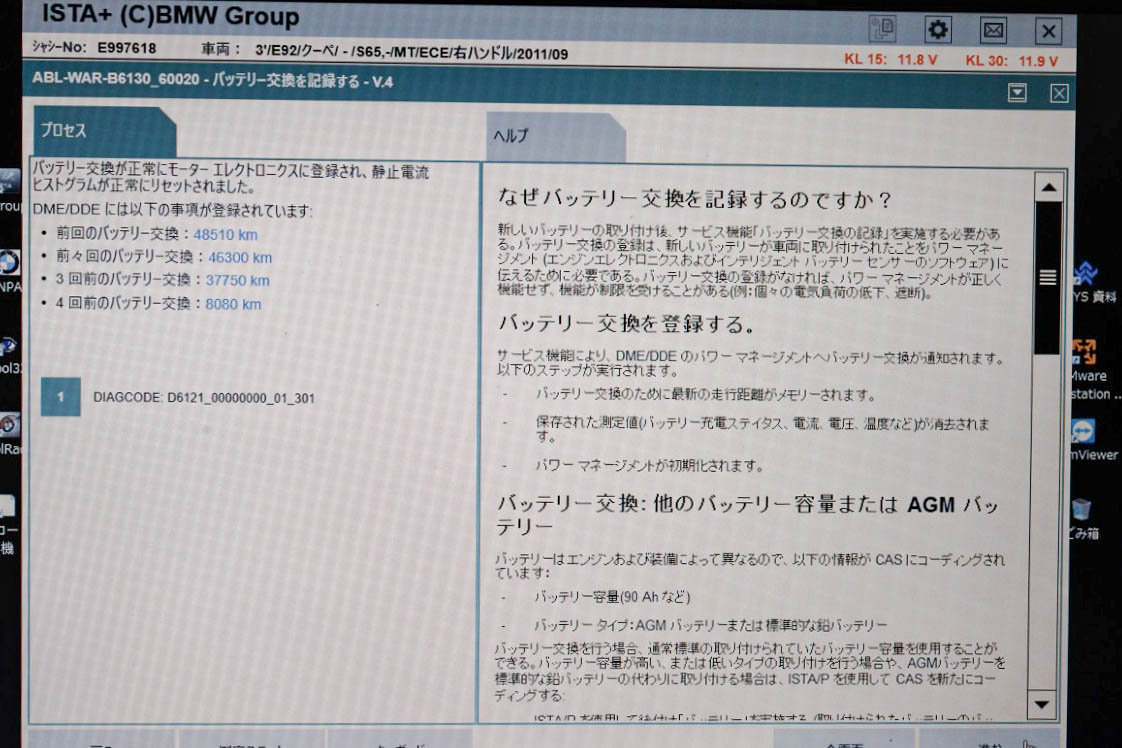
Task: Select the 48510 km mileage value
Action: pyautogui.click(x=225, y=235)
